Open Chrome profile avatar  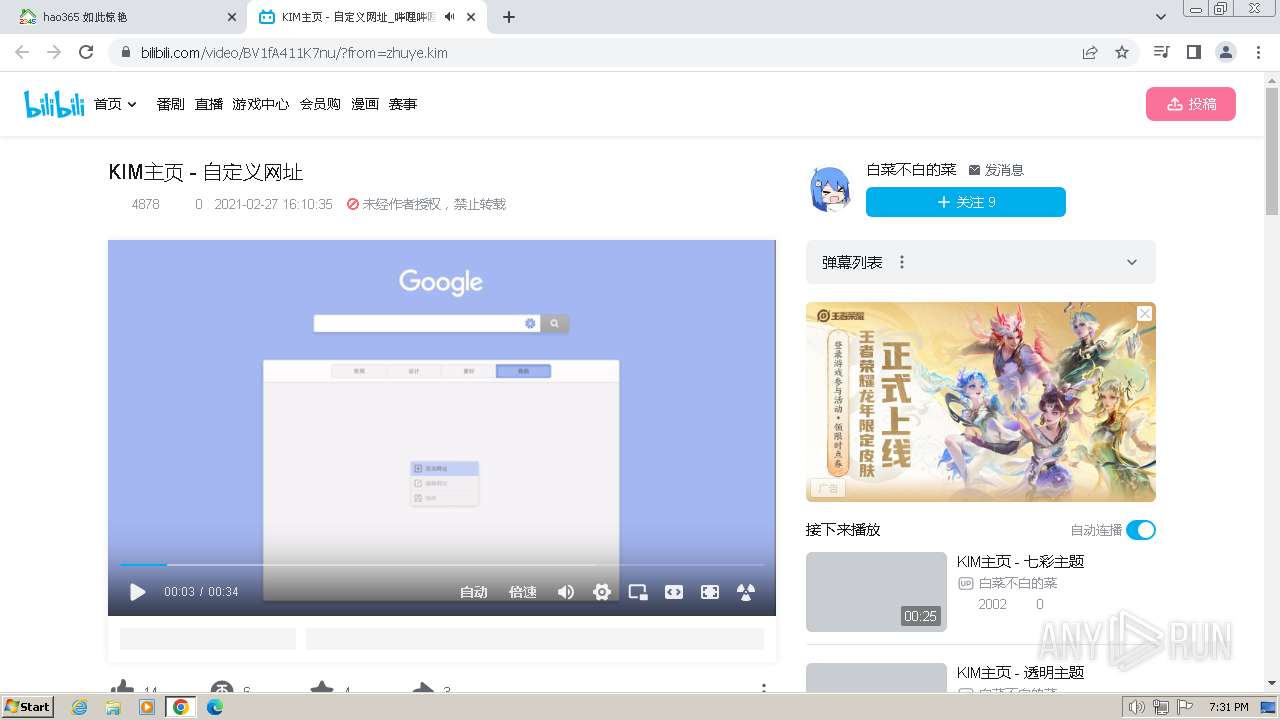tap(1225, 52)
